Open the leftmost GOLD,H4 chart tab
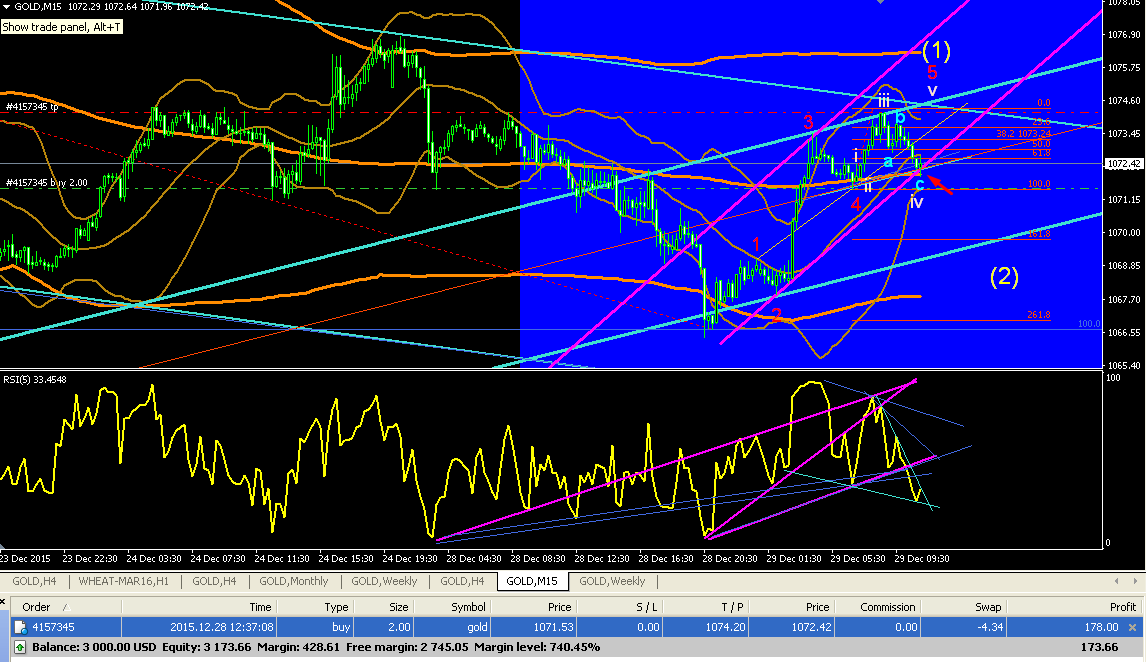1146x662 pixels. pos(34,581)
